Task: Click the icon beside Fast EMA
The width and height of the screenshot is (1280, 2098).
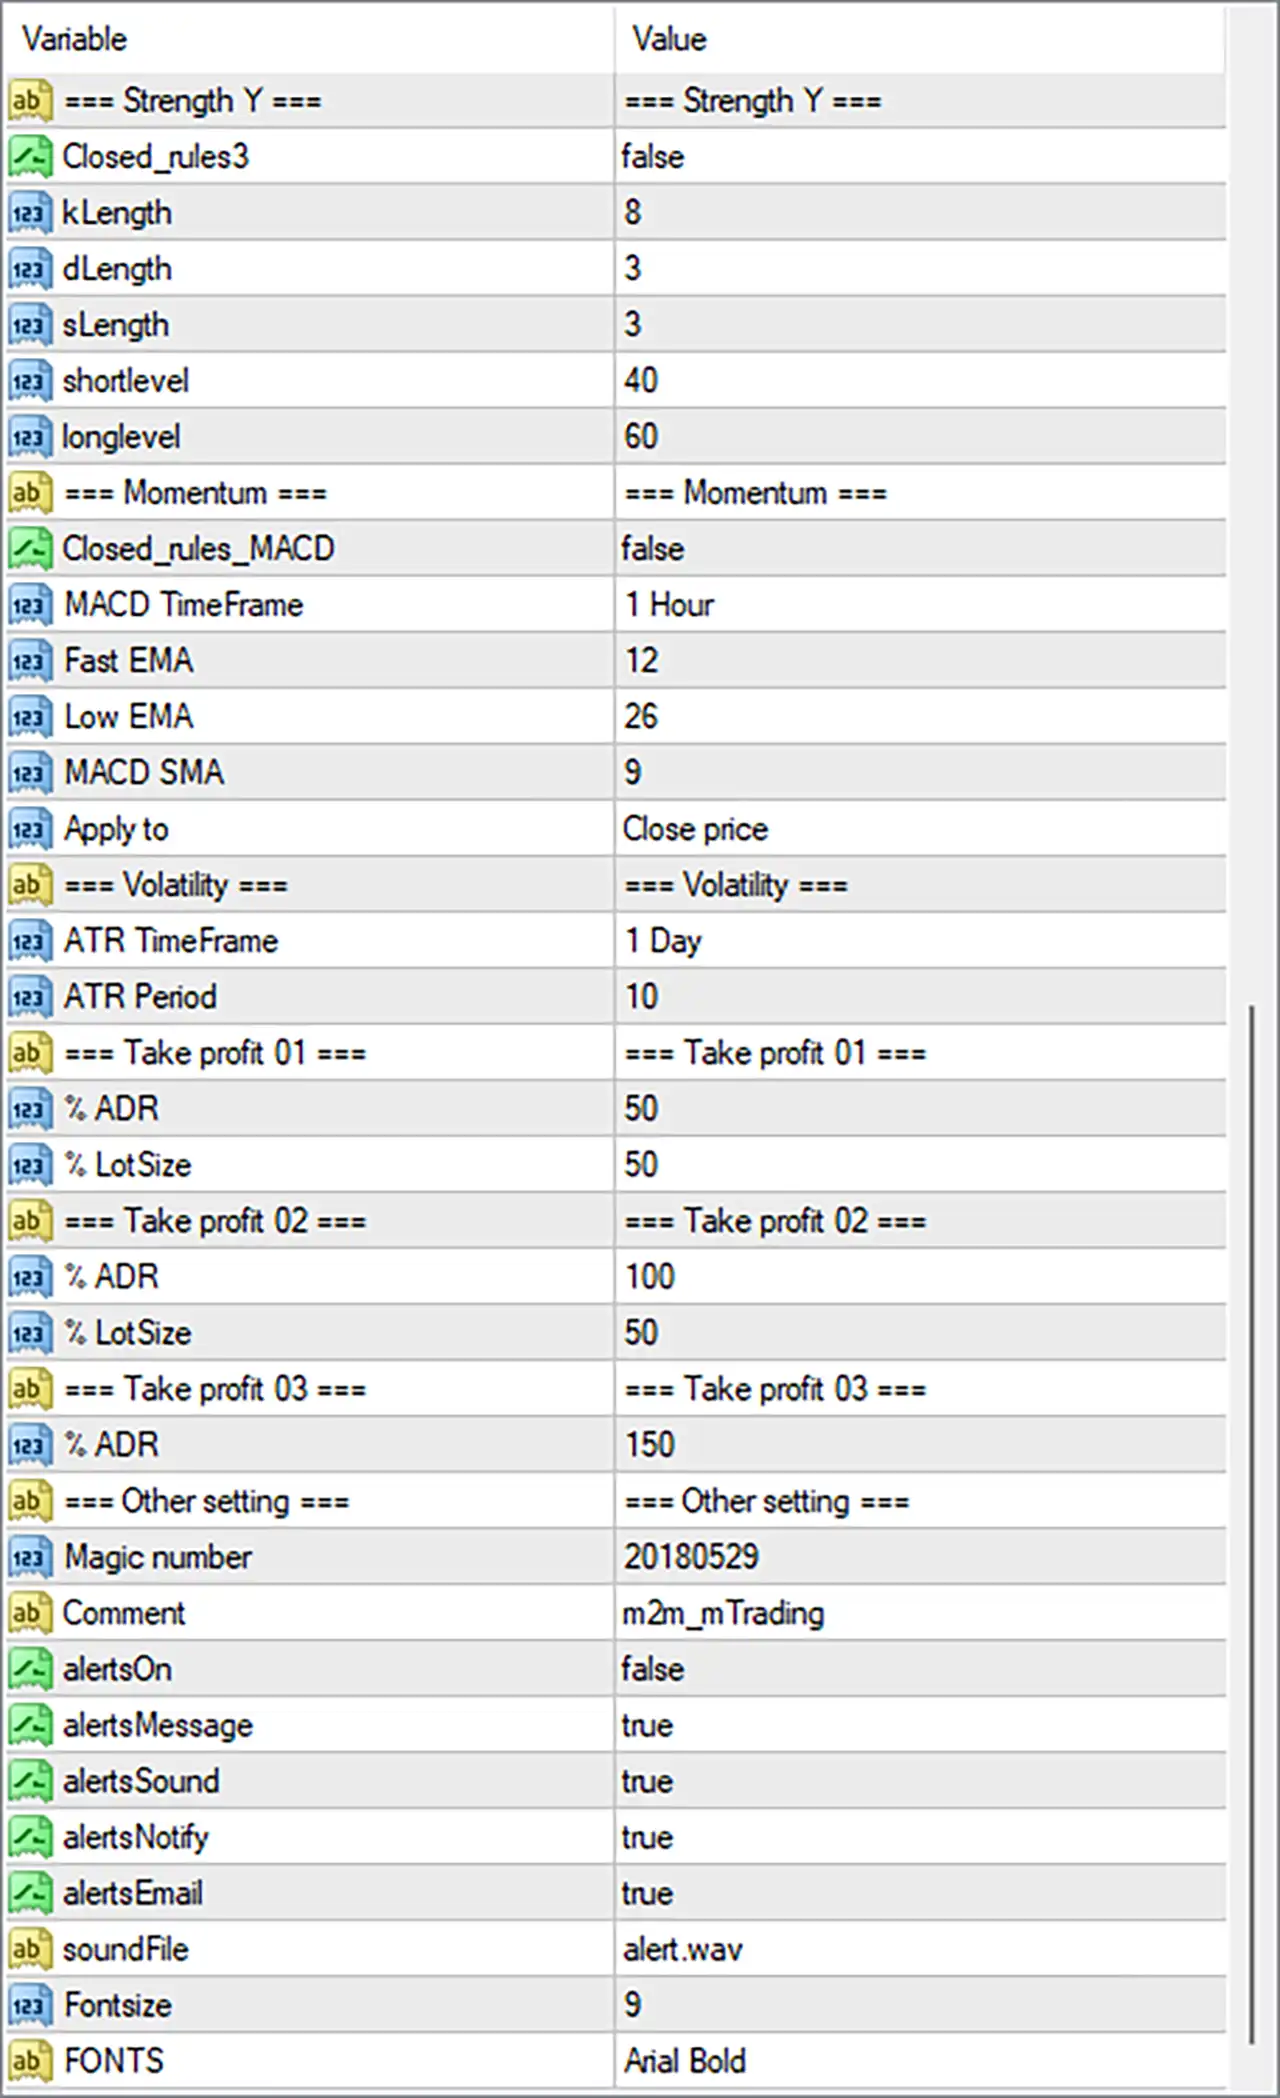Action: coord(30,661)
